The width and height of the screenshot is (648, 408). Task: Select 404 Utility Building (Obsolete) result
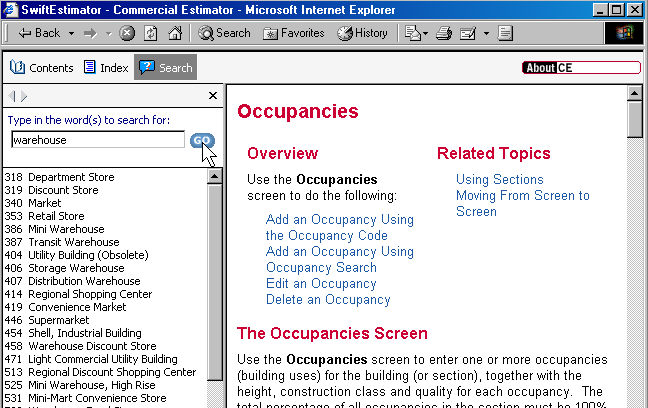(76, 255)
